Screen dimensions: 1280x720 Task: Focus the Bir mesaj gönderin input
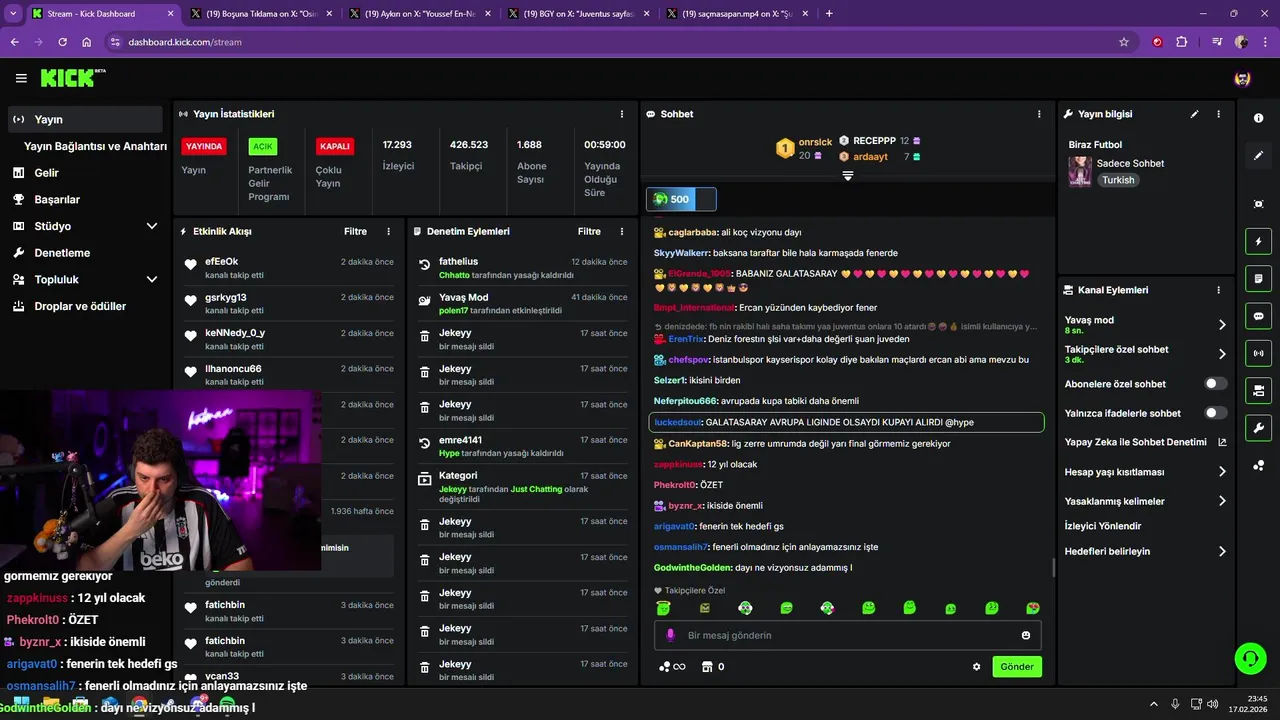(848, 635)
